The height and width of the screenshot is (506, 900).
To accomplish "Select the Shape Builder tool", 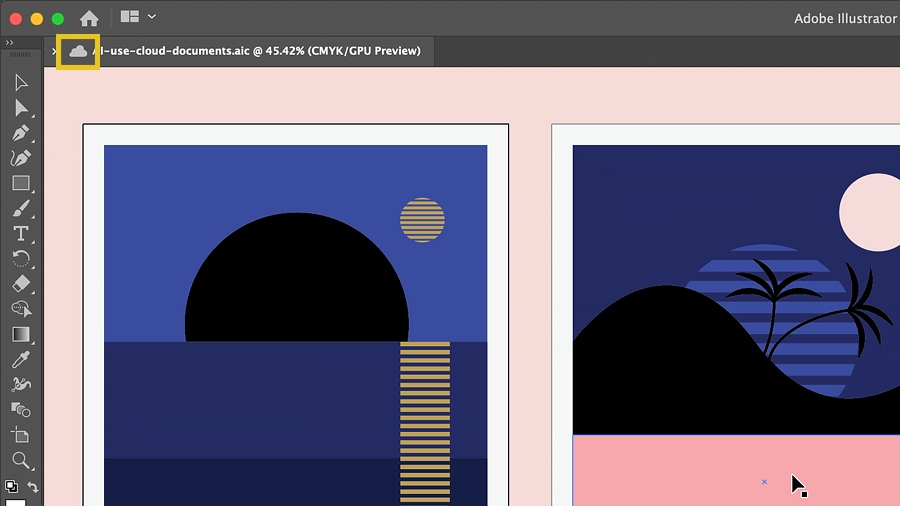I will 21,309.
